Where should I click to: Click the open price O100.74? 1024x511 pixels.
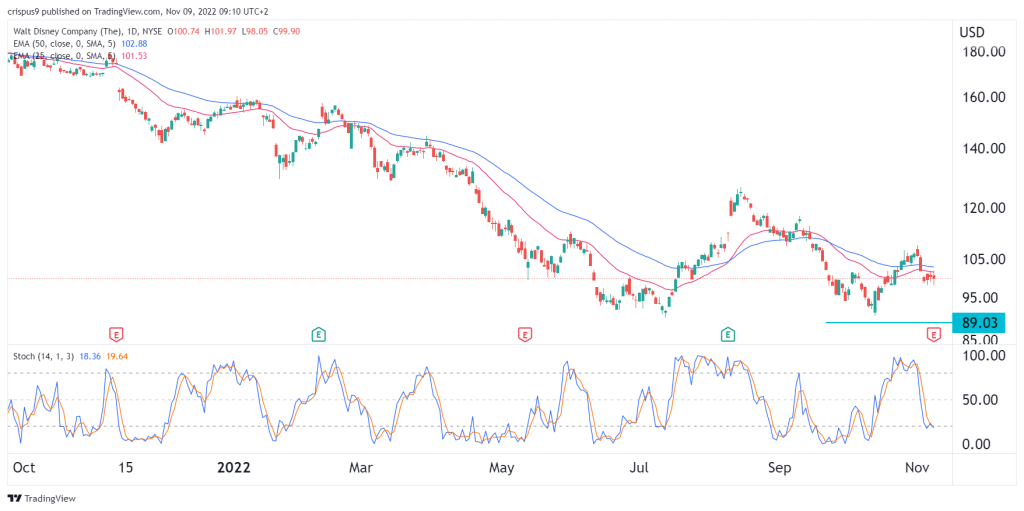184,31
